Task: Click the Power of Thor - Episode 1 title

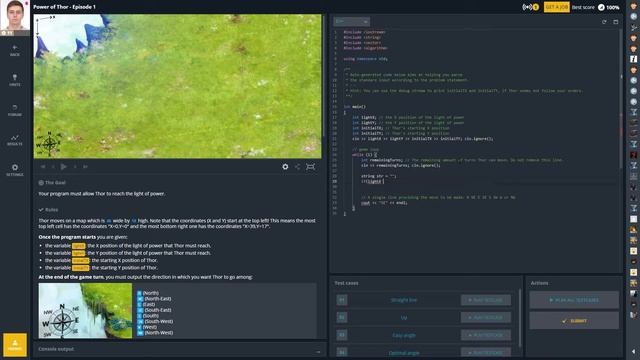Action: [x=64, y=7]
